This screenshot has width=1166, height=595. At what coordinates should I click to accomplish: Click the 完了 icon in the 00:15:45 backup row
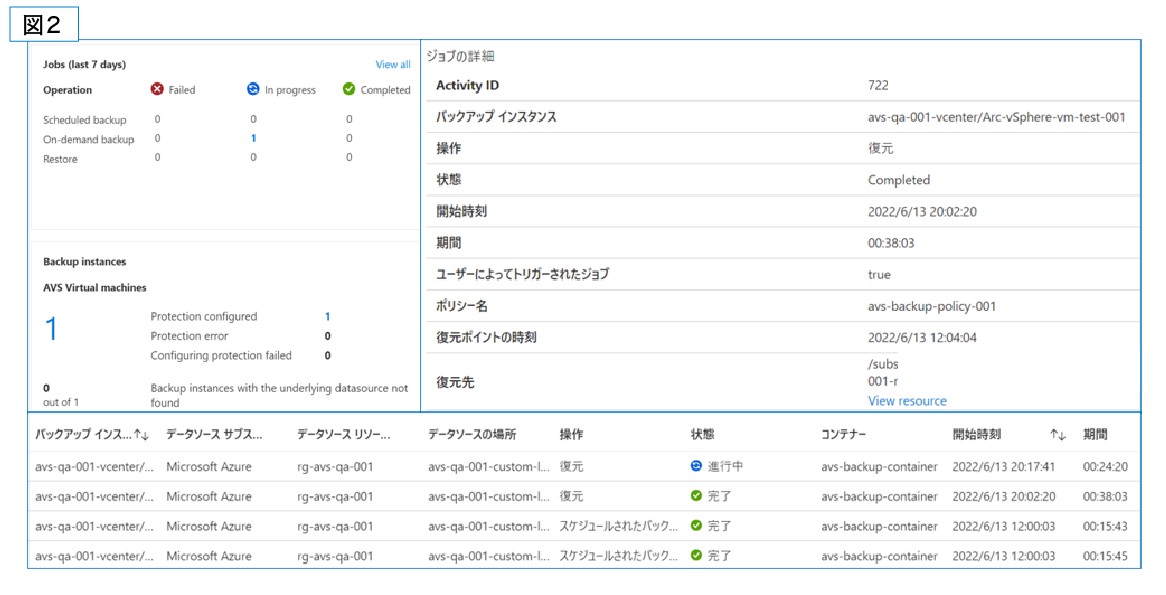[x=696, y=555]
